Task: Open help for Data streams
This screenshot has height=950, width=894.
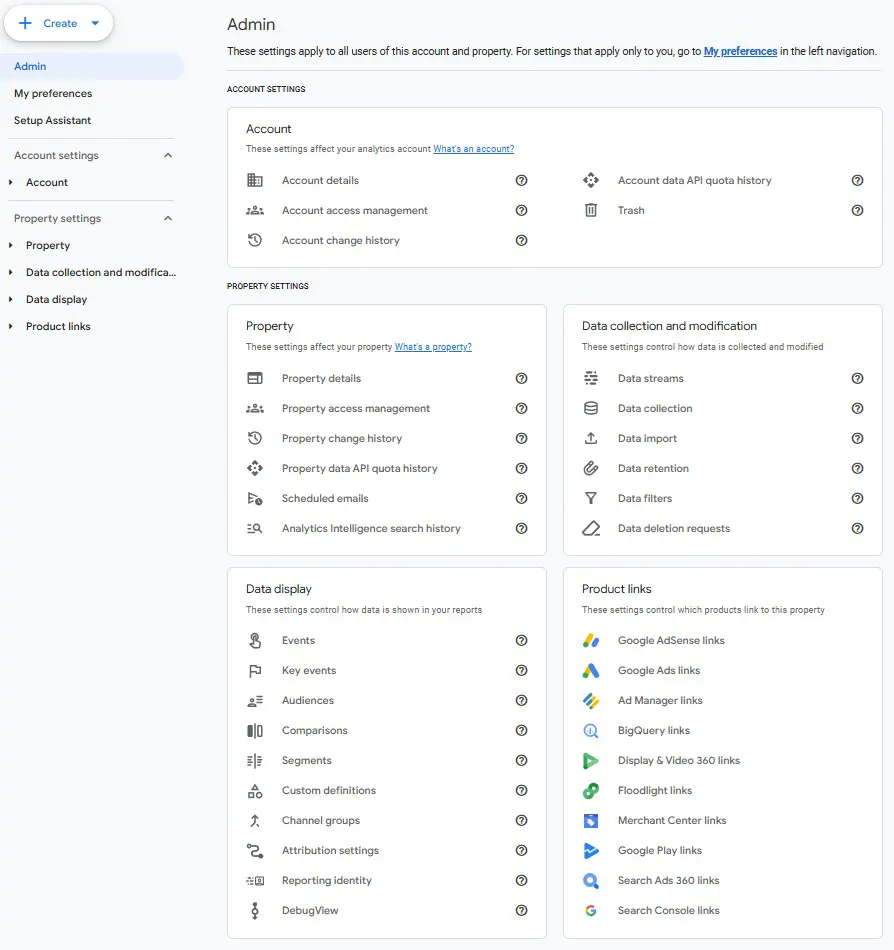Action: click(858, 379)
